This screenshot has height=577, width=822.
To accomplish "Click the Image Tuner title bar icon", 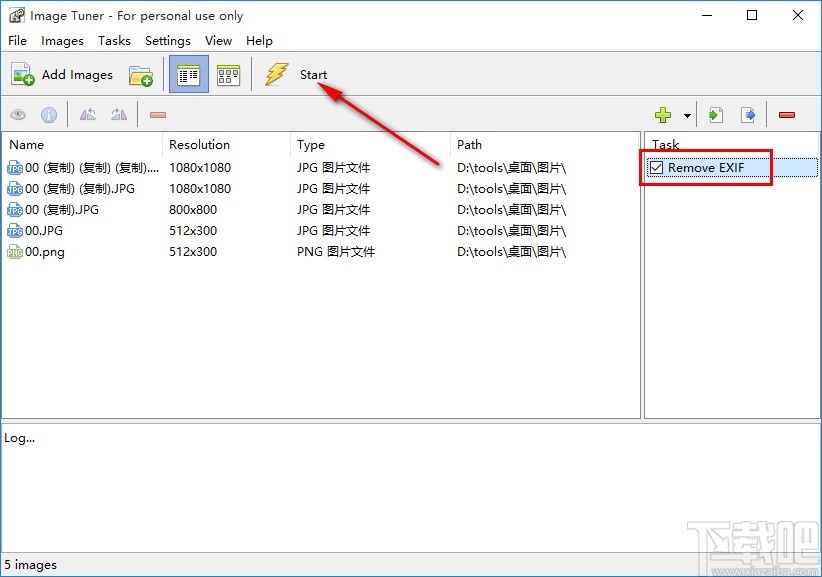I will (x=17, y=16).
